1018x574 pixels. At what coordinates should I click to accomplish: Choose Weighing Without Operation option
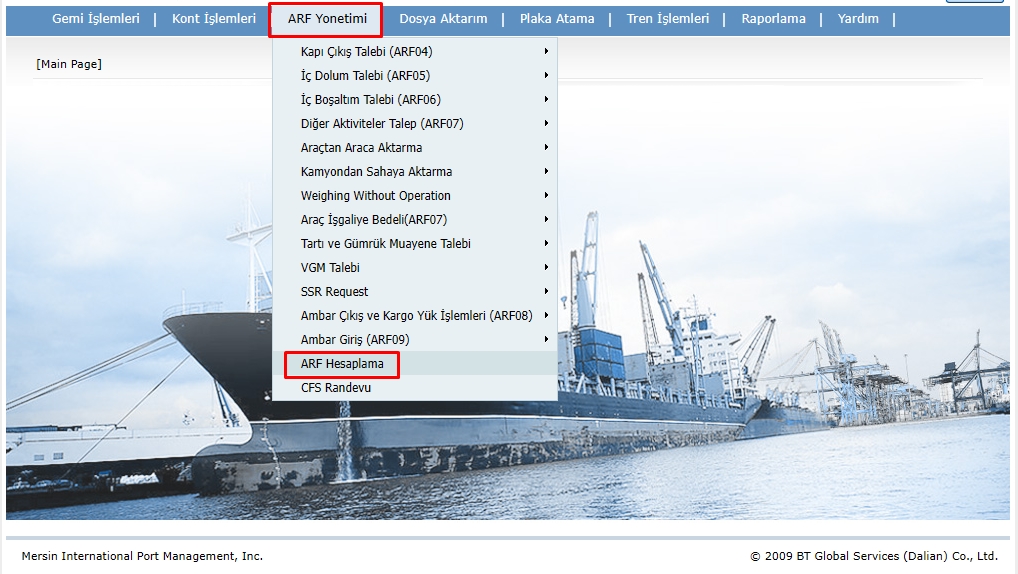tap(375, 196)
